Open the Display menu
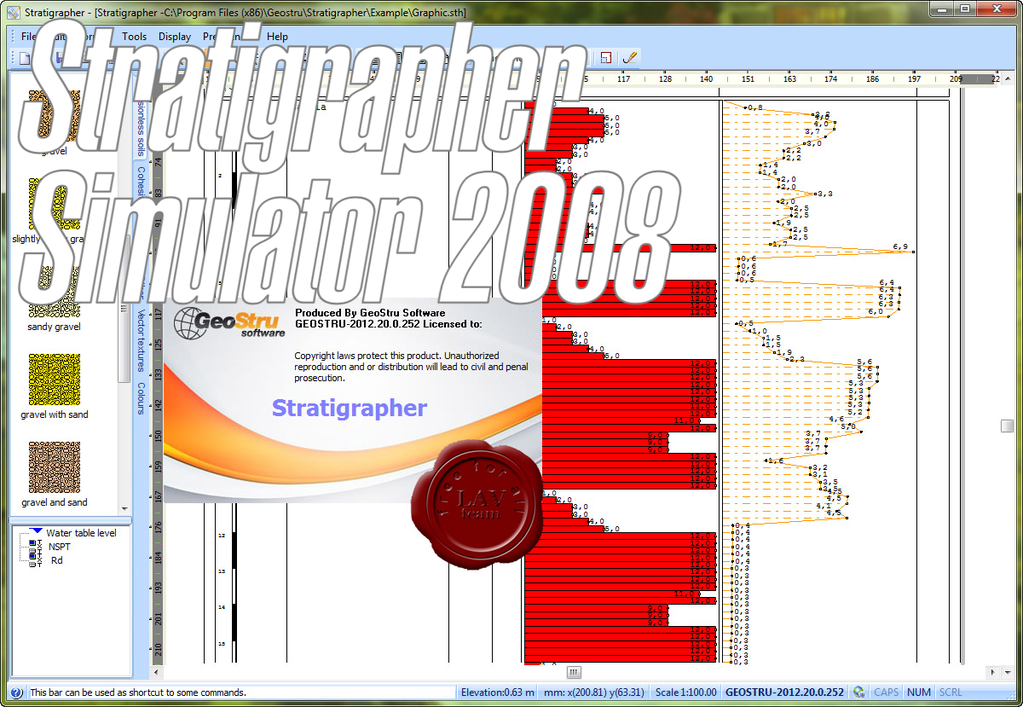Screen dimensions: 1023x707 175,37
